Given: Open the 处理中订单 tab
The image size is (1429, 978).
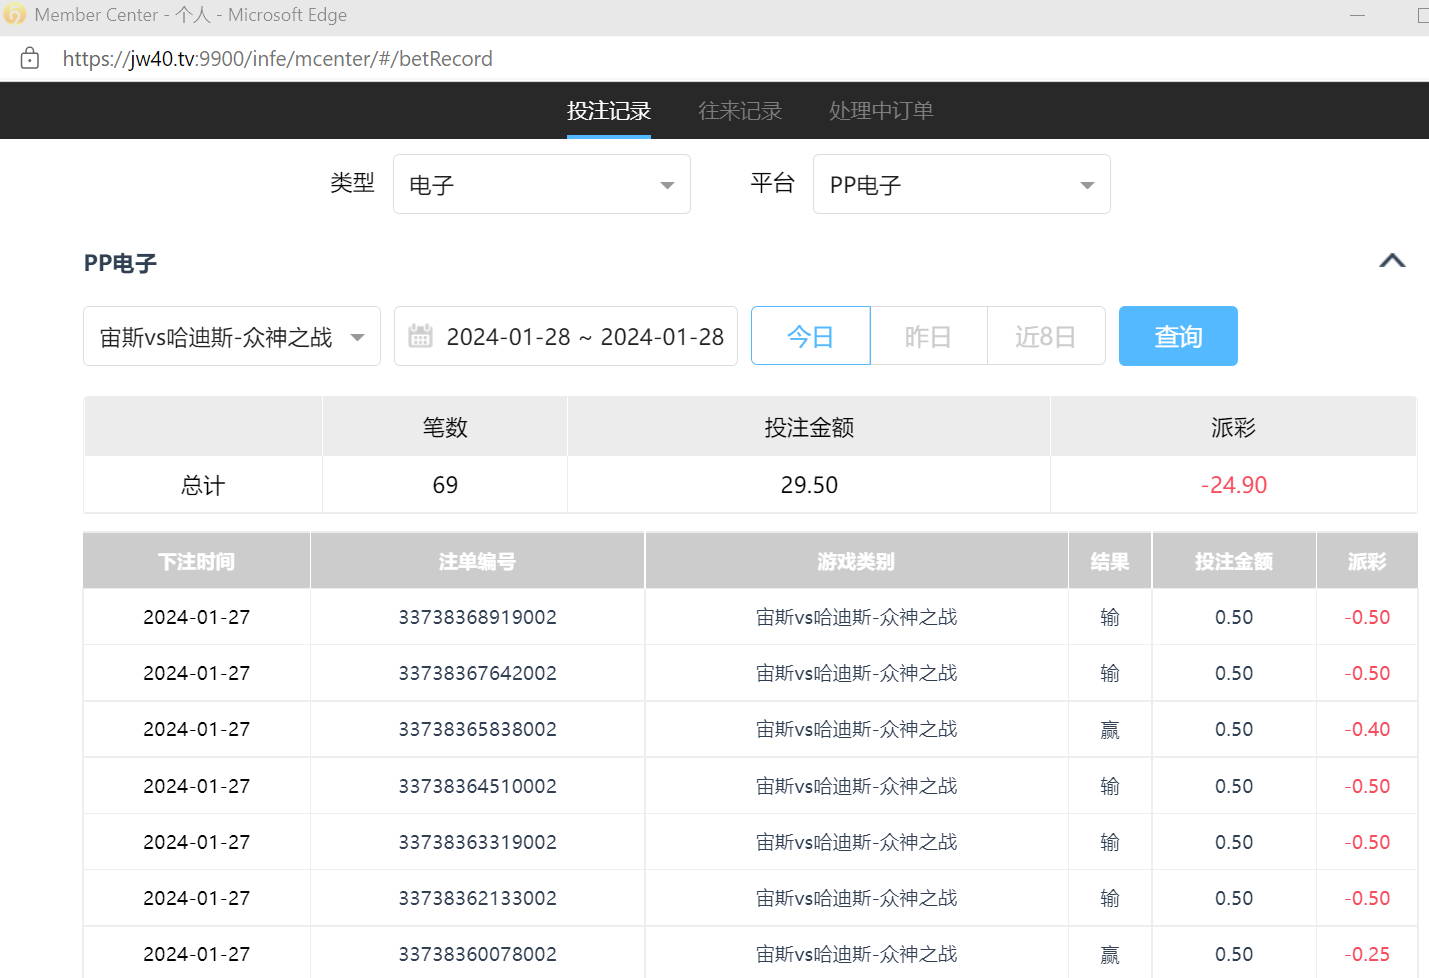Looking at the screenshot, I should coord(880,111).
